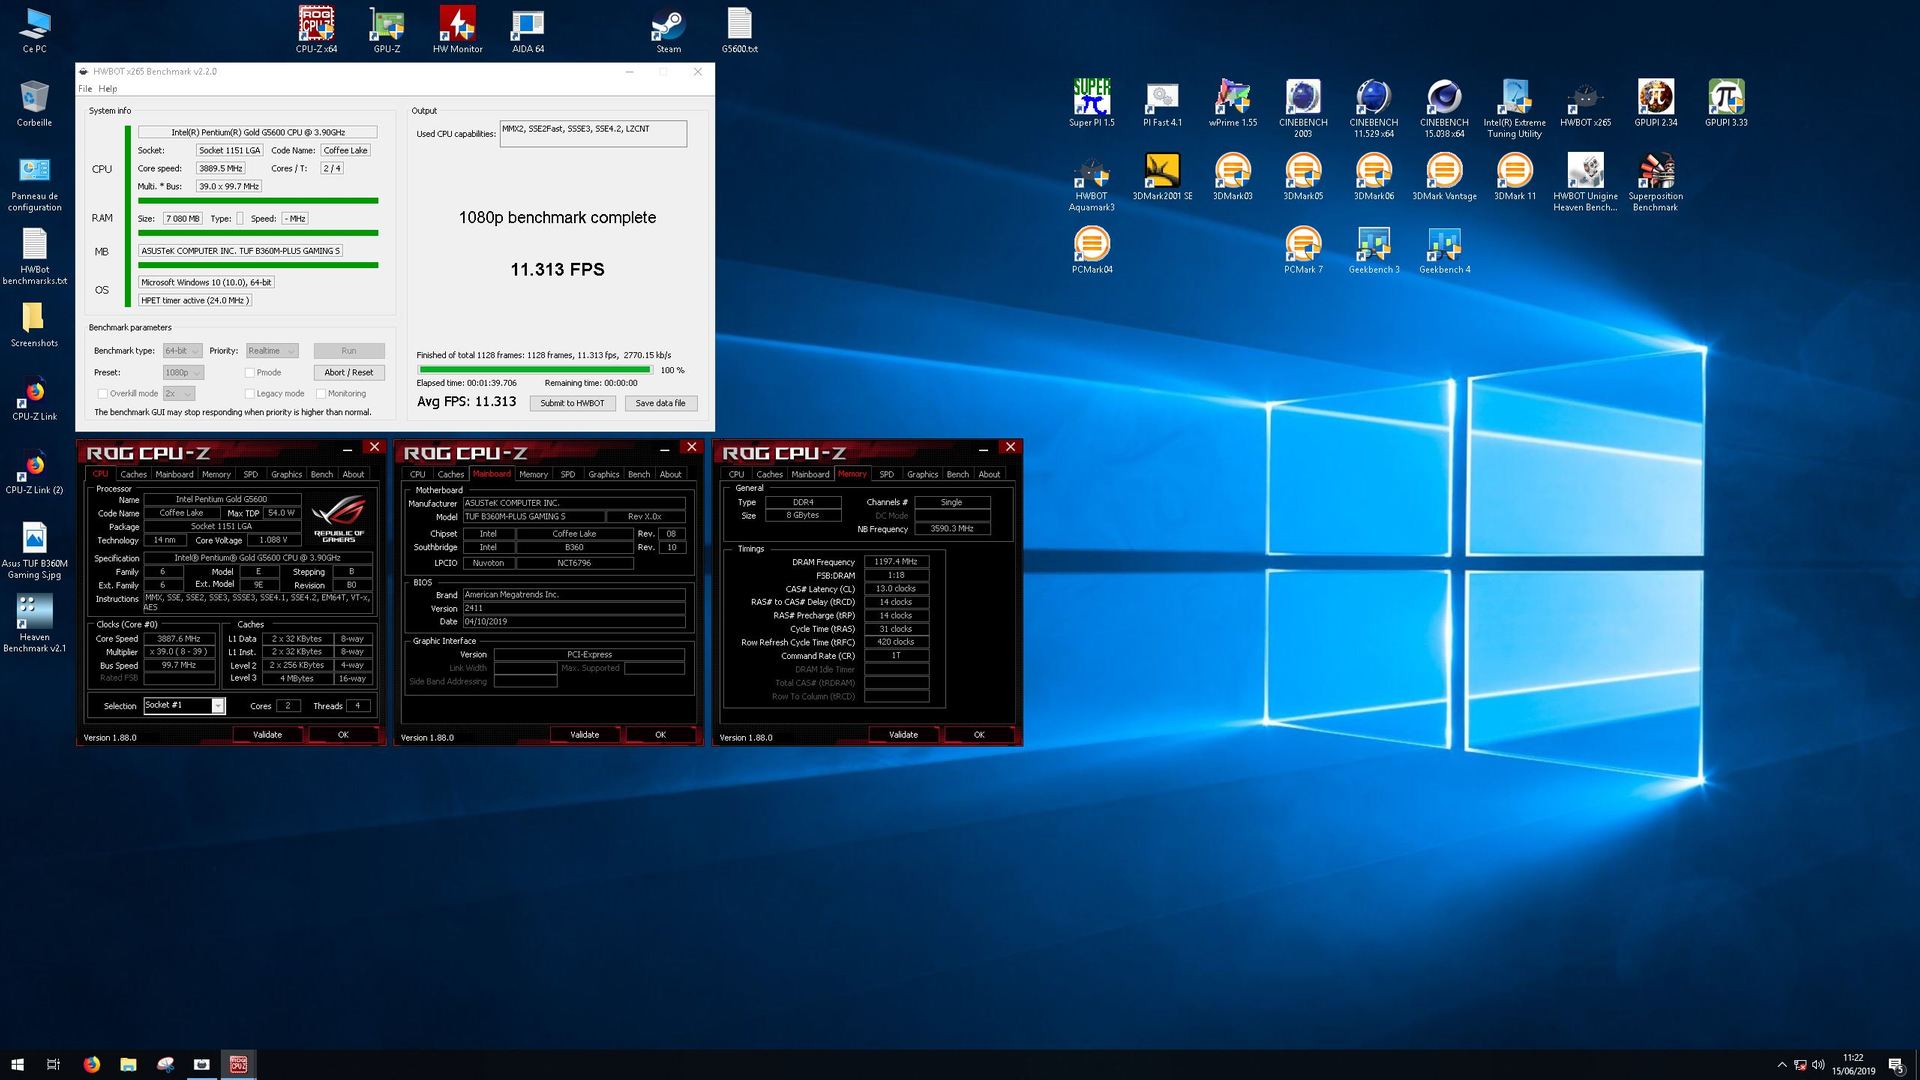Toggle the Legacy mode checkbox
This screenshot has width=1920, height=1080.
[249, 394]
